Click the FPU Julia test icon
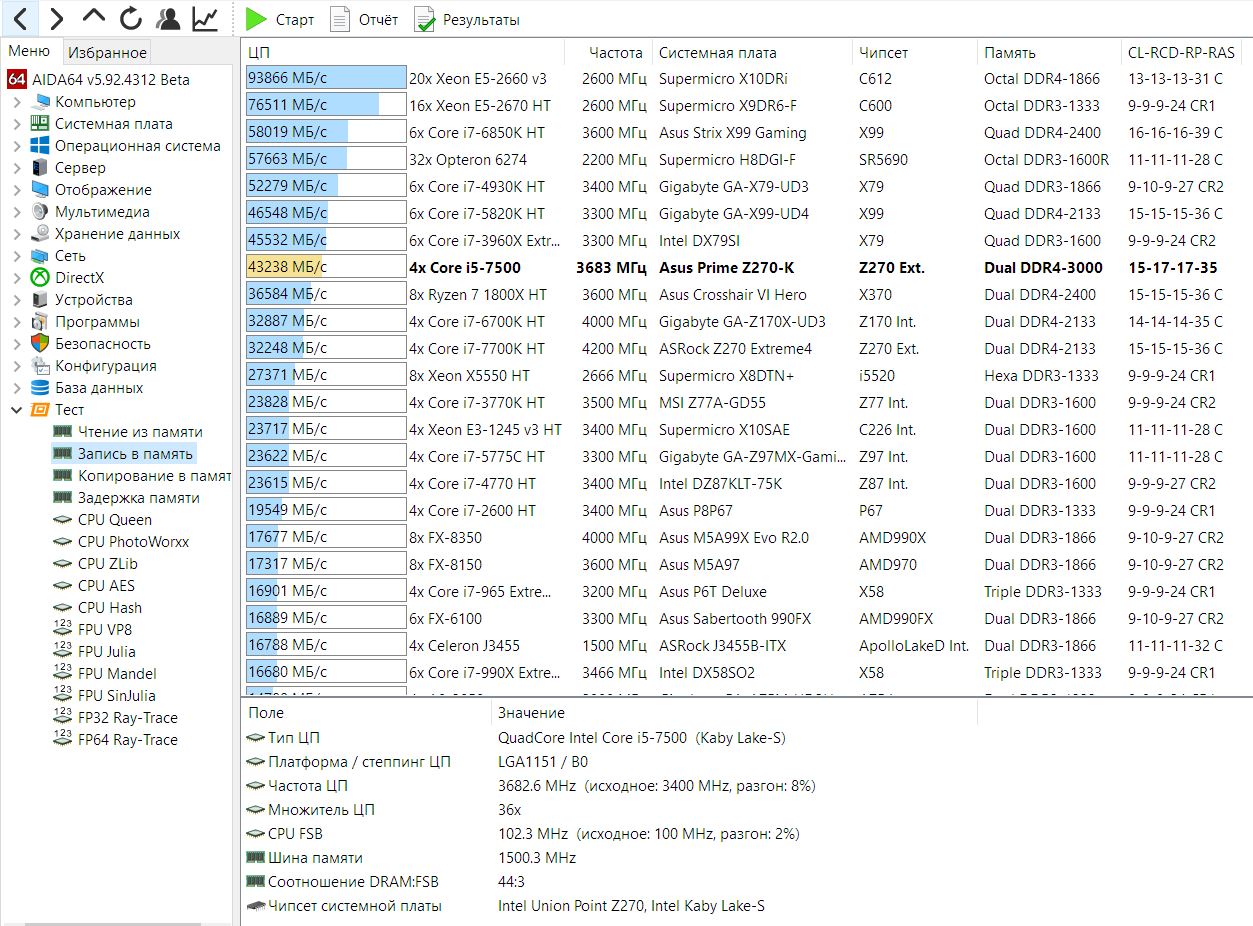This screenshot has width=1253, height=926. pyautogui.click(x=62, y=652)
